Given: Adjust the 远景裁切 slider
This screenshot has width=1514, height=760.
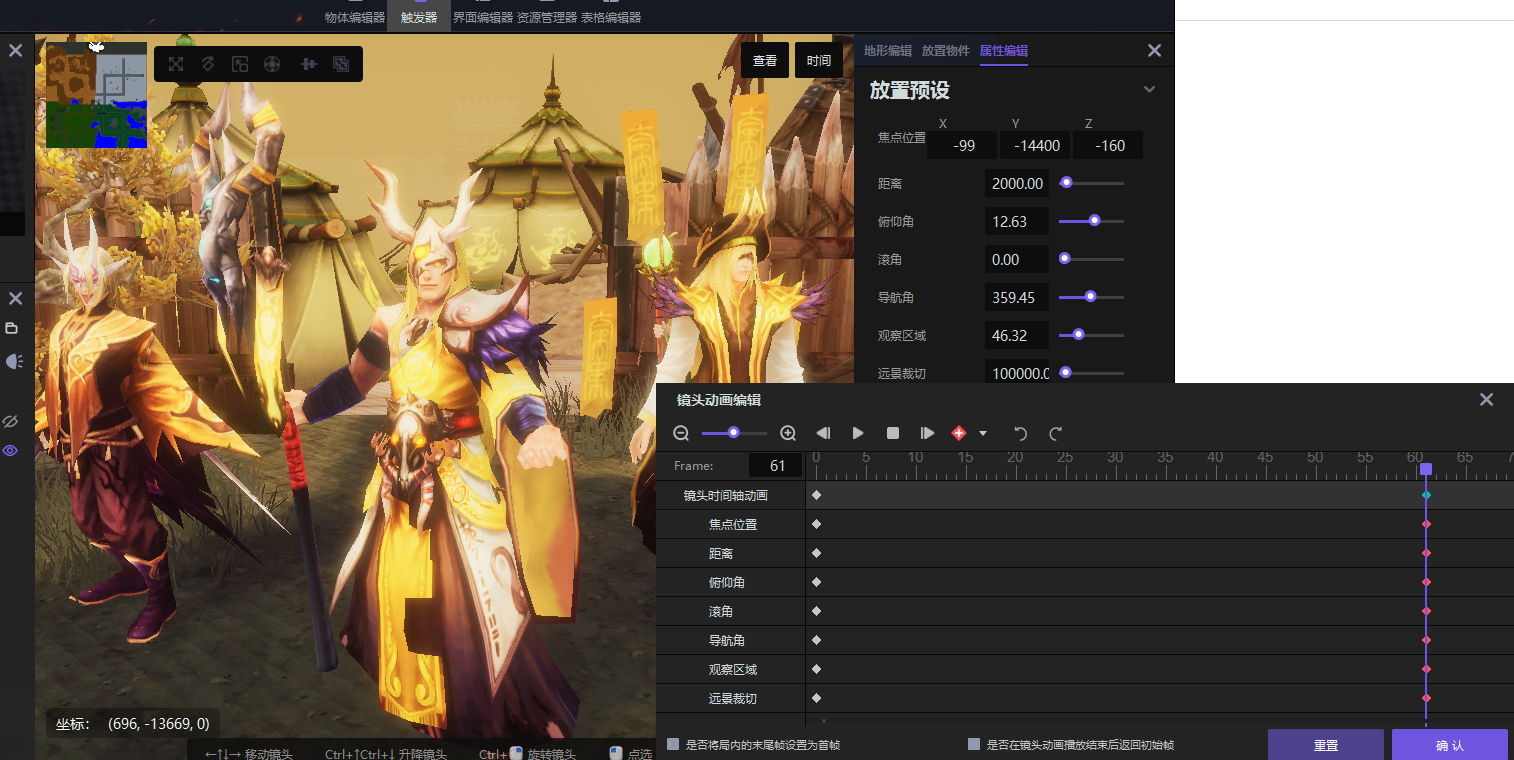Looking at the screenshot, I should [x=1091, y=373].
